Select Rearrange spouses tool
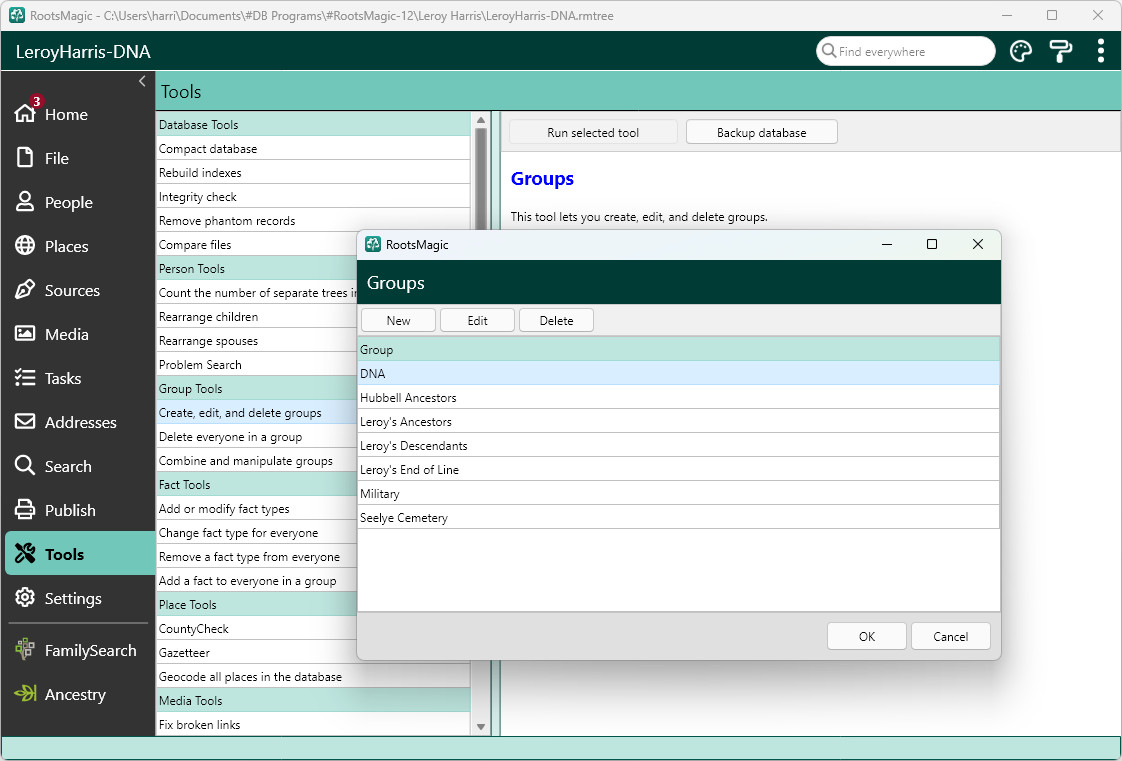Image resolution: width=1122 pixels, height=761 pixels. tap(257, 340)
